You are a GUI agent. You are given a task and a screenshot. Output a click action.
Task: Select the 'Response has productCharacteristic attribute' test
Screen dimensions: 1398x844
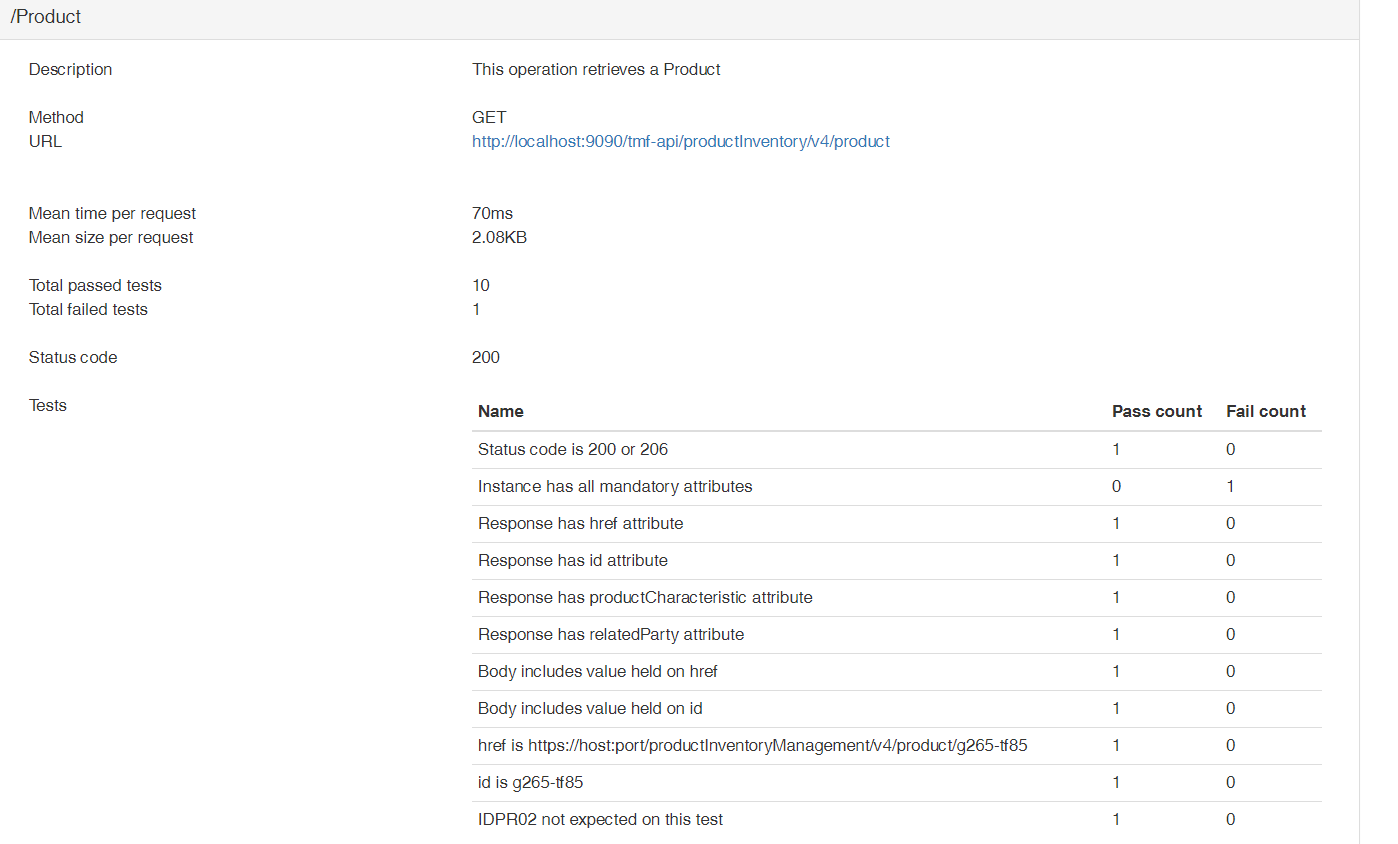(x=645, y=597)
